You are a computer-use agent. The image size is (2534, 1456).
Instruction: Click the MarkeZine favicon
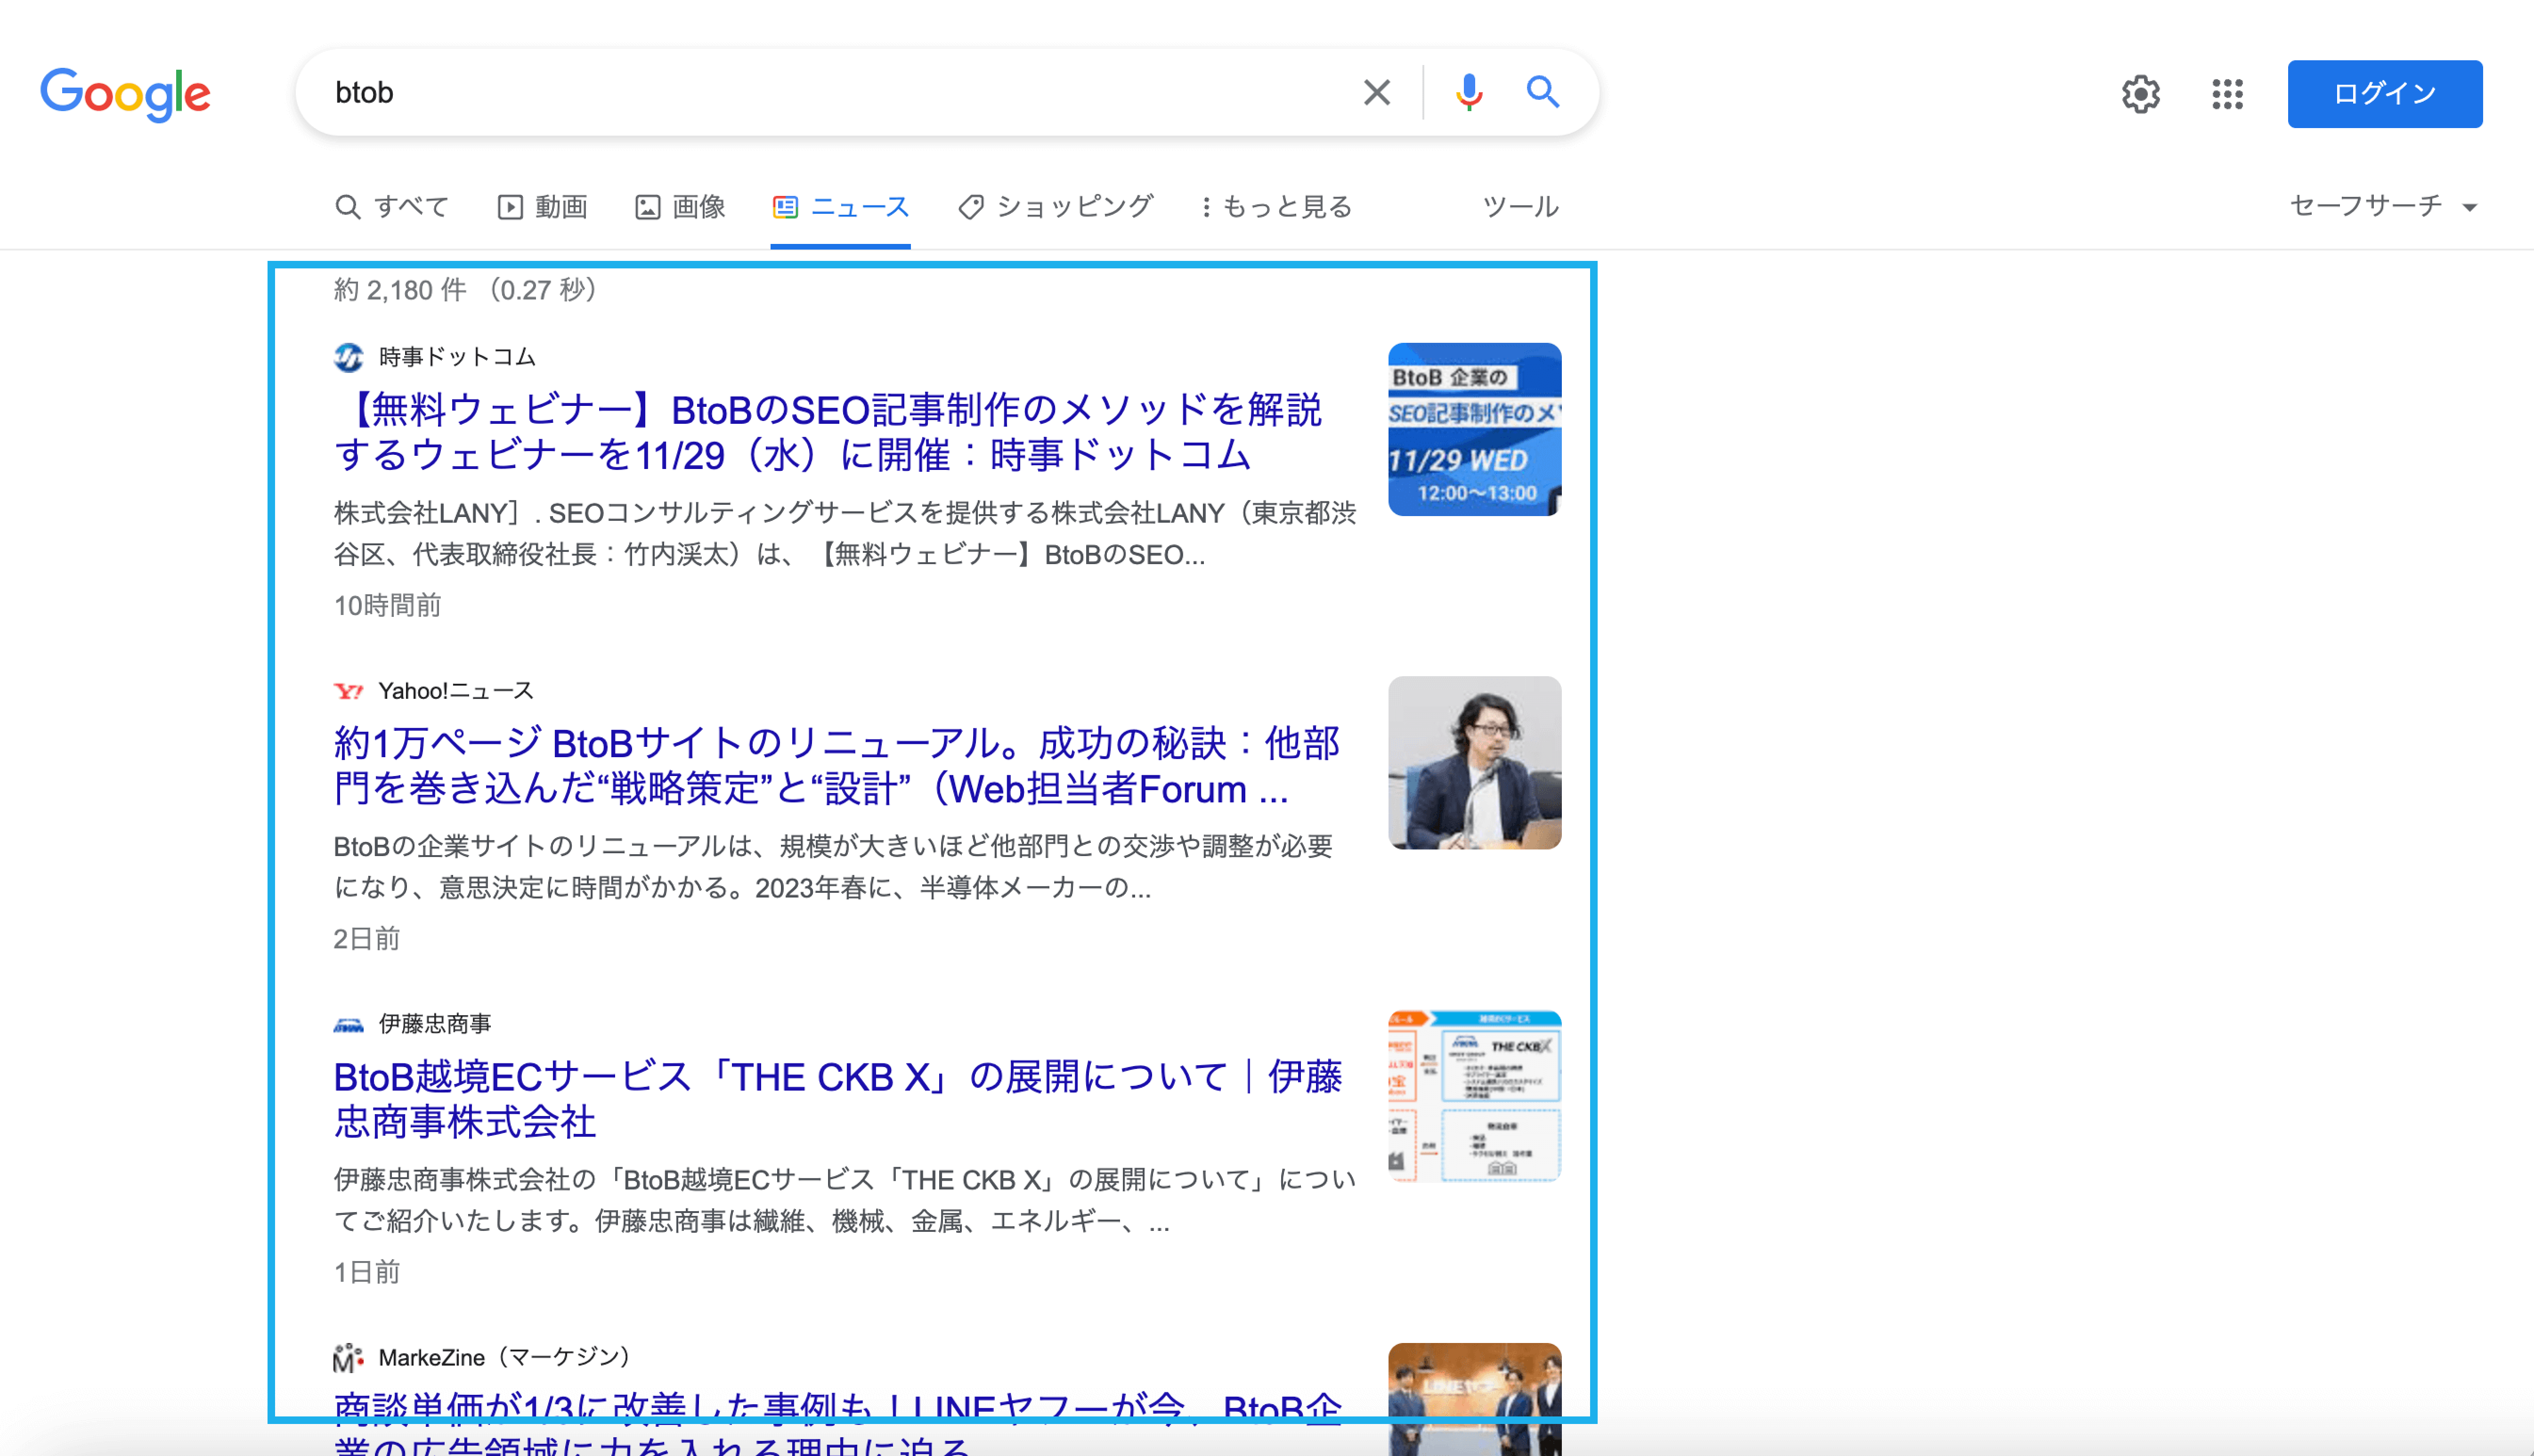[348, 1357]
